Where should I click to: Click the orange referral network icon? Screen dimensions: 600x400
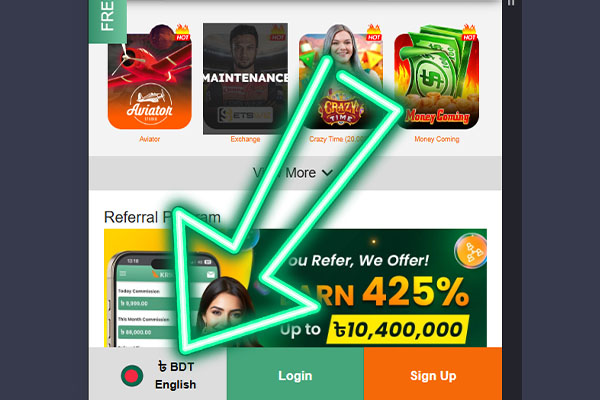pyautogui.click(x=470, y=251)
